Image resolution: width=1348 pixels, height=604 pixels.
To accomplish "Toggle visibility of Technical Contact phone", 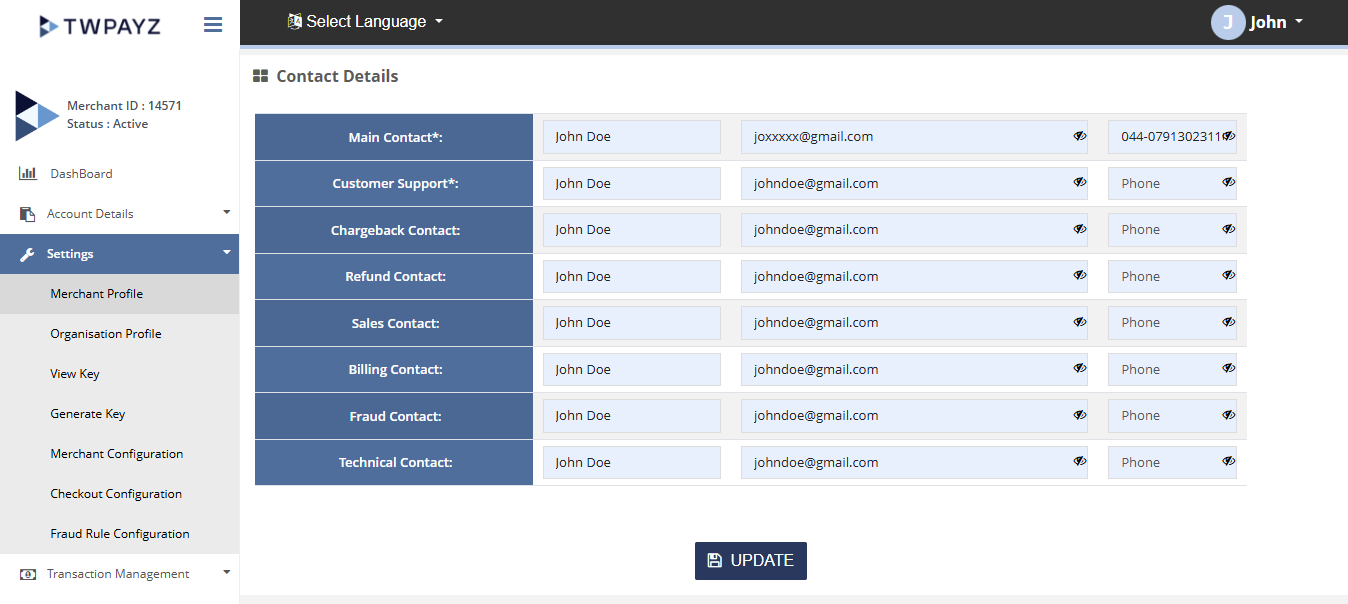I will pyautogui.click(x=1228, y=462).
